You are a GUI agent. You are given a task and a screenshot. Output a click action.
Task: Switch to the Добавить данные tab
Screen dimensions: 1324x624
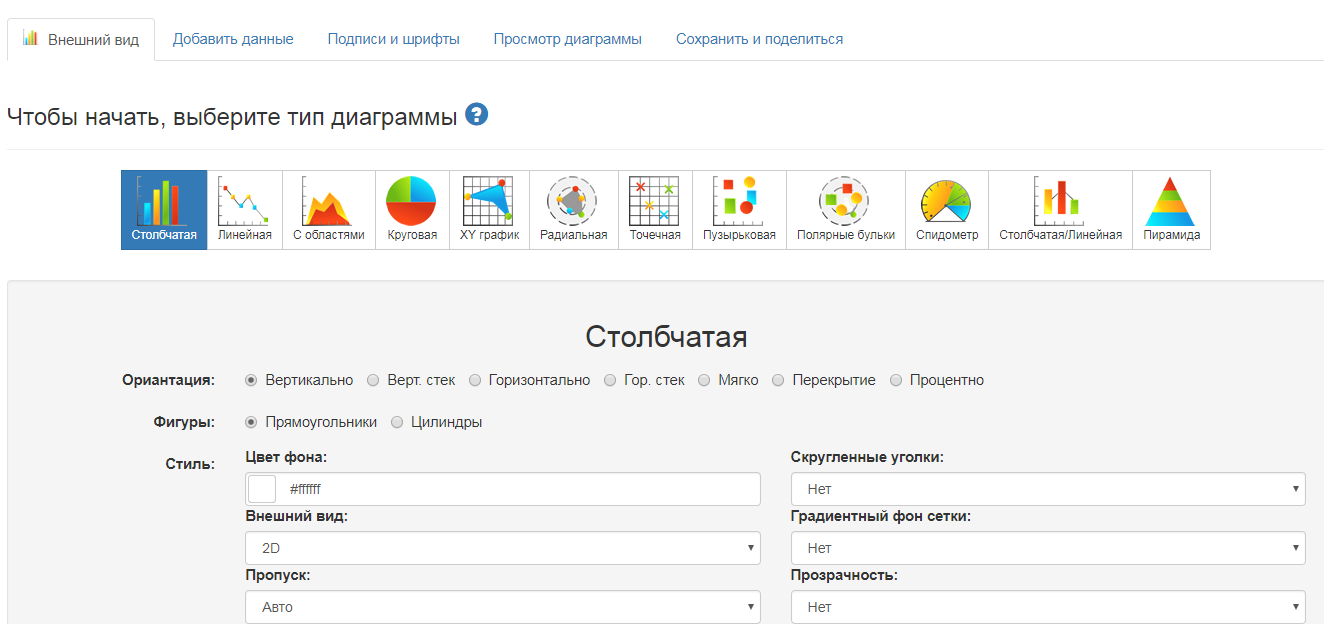coord(233,37)
